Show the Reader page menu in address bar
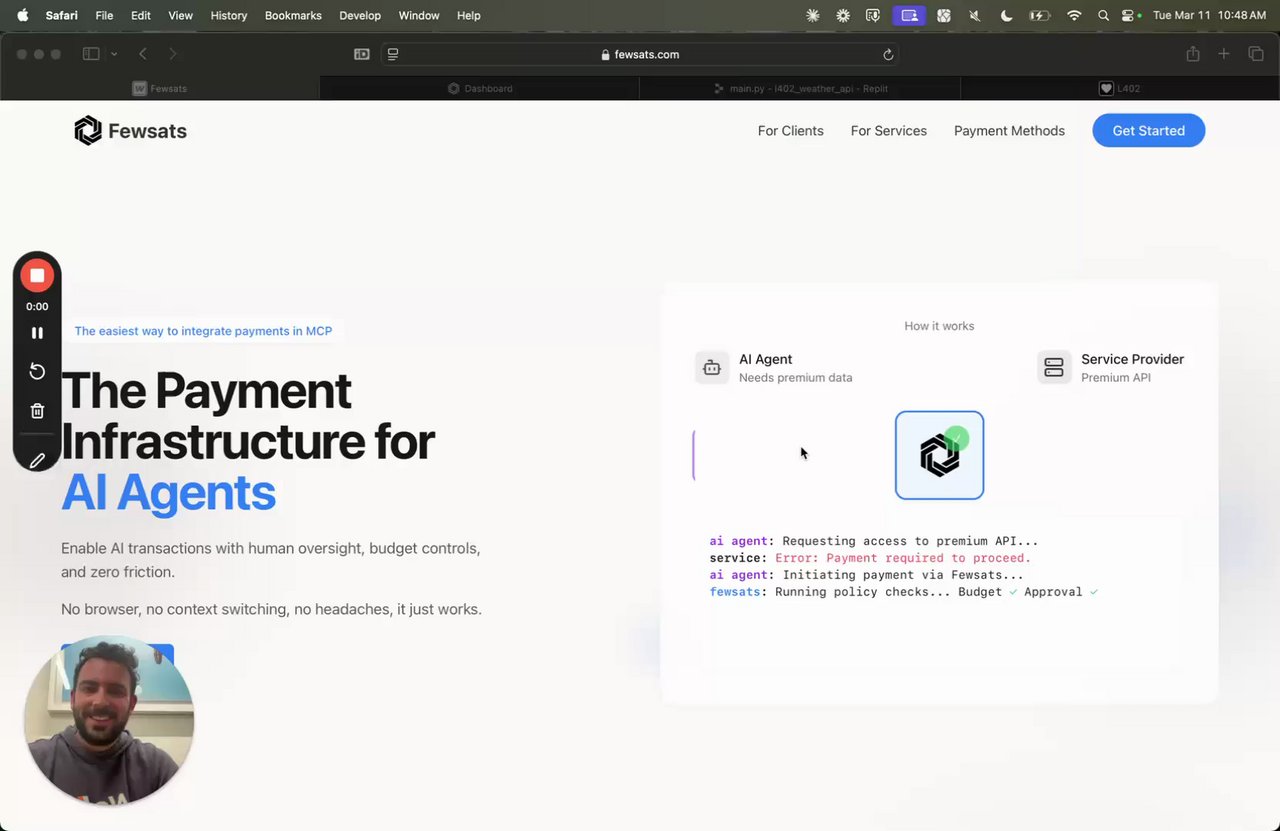Image resolution: width=1280 pixels, height=831 pixels. [393, 54]
